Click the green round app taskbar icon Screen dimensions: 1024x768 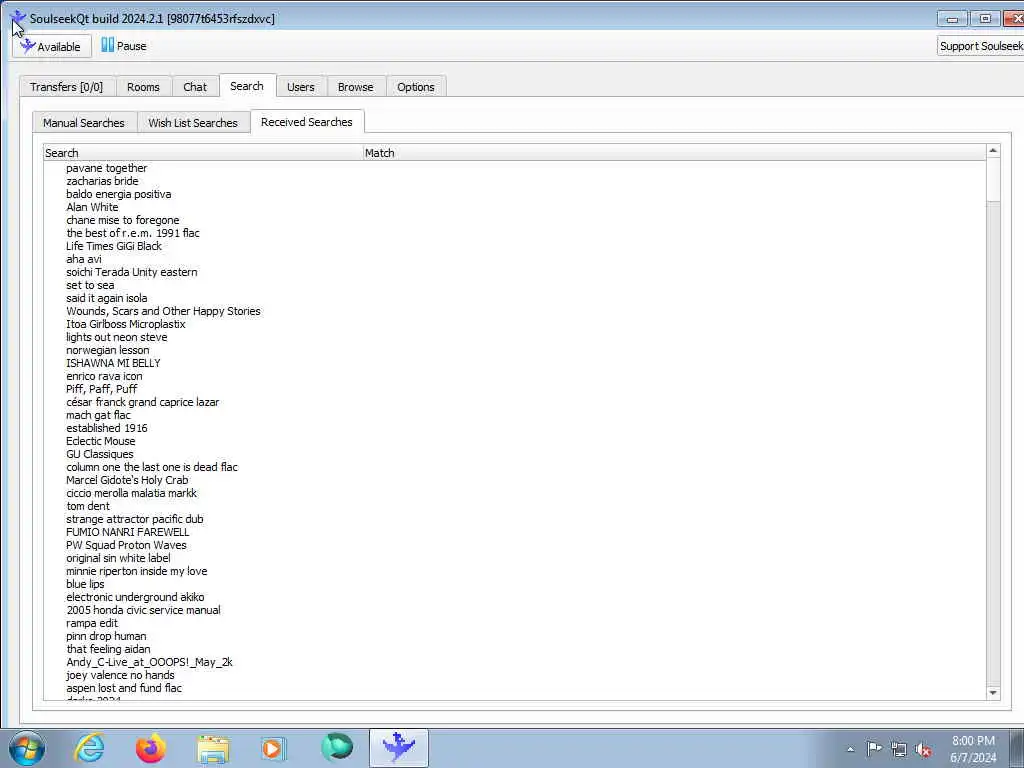336,747
